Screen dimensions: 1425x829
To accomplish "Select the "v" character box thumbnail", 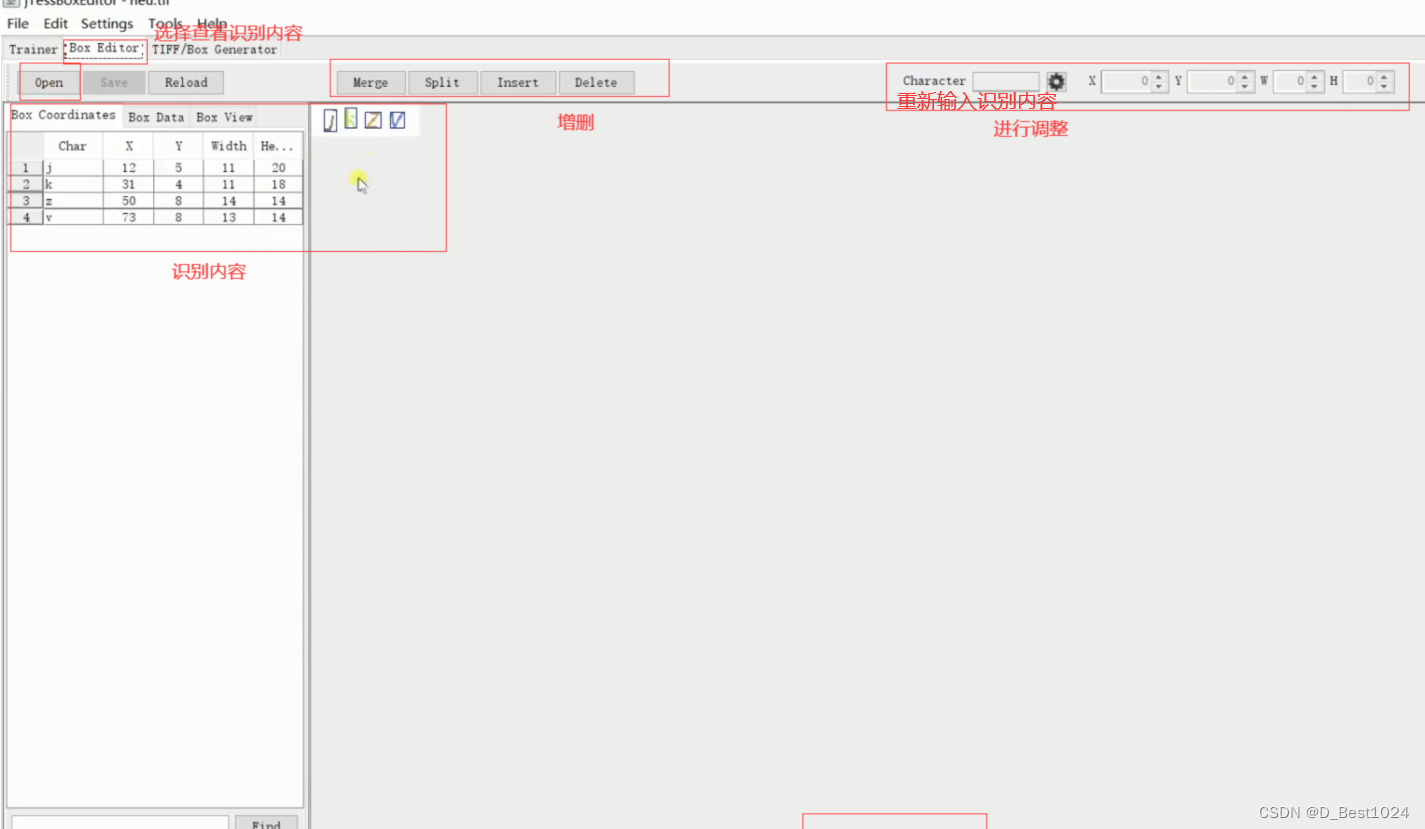I will [396, 119].
